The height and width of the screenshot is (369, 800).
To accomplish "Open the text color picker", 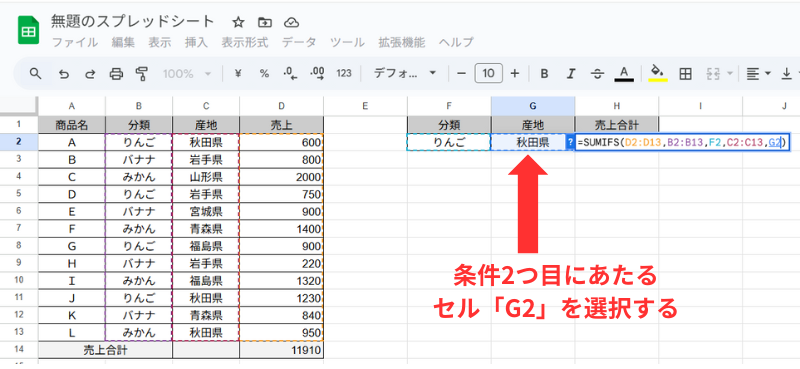I will click(624, 73).
